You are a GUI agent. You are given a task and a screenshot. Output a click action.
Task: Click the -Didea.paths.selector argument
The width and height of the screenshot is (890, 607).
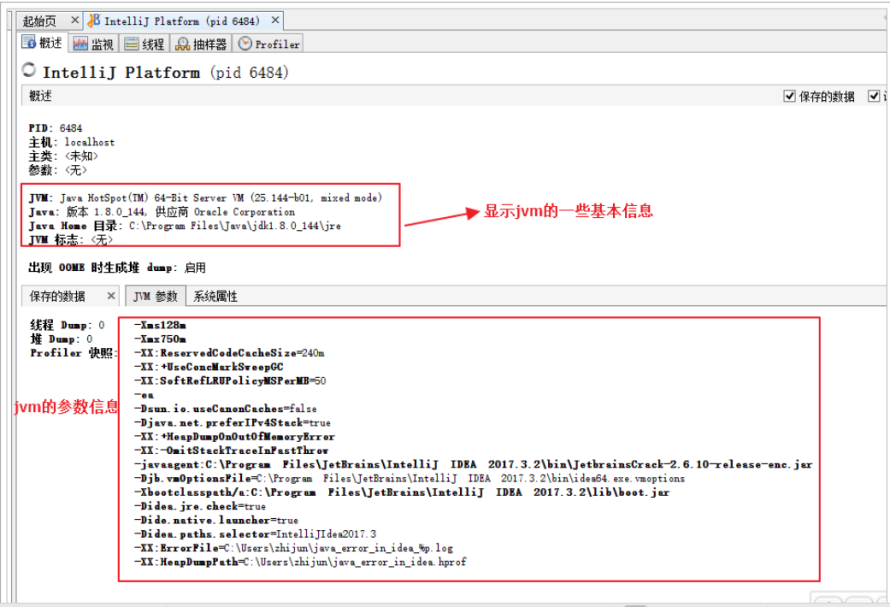point(255,534)
